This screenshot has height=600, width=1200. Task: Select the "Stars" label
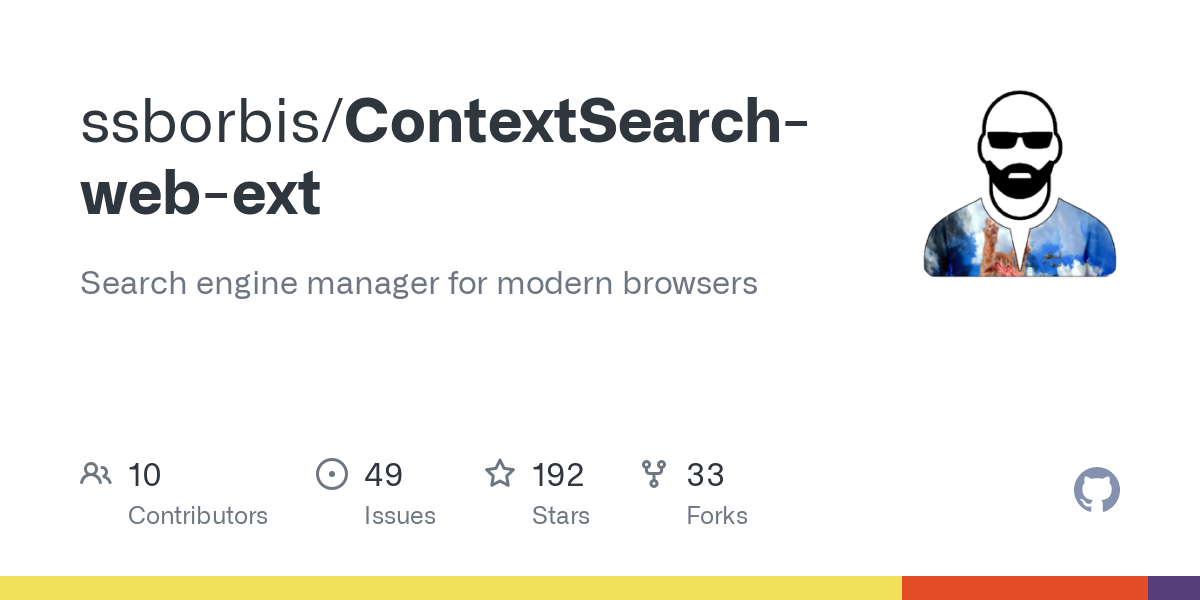click(561, 516)
